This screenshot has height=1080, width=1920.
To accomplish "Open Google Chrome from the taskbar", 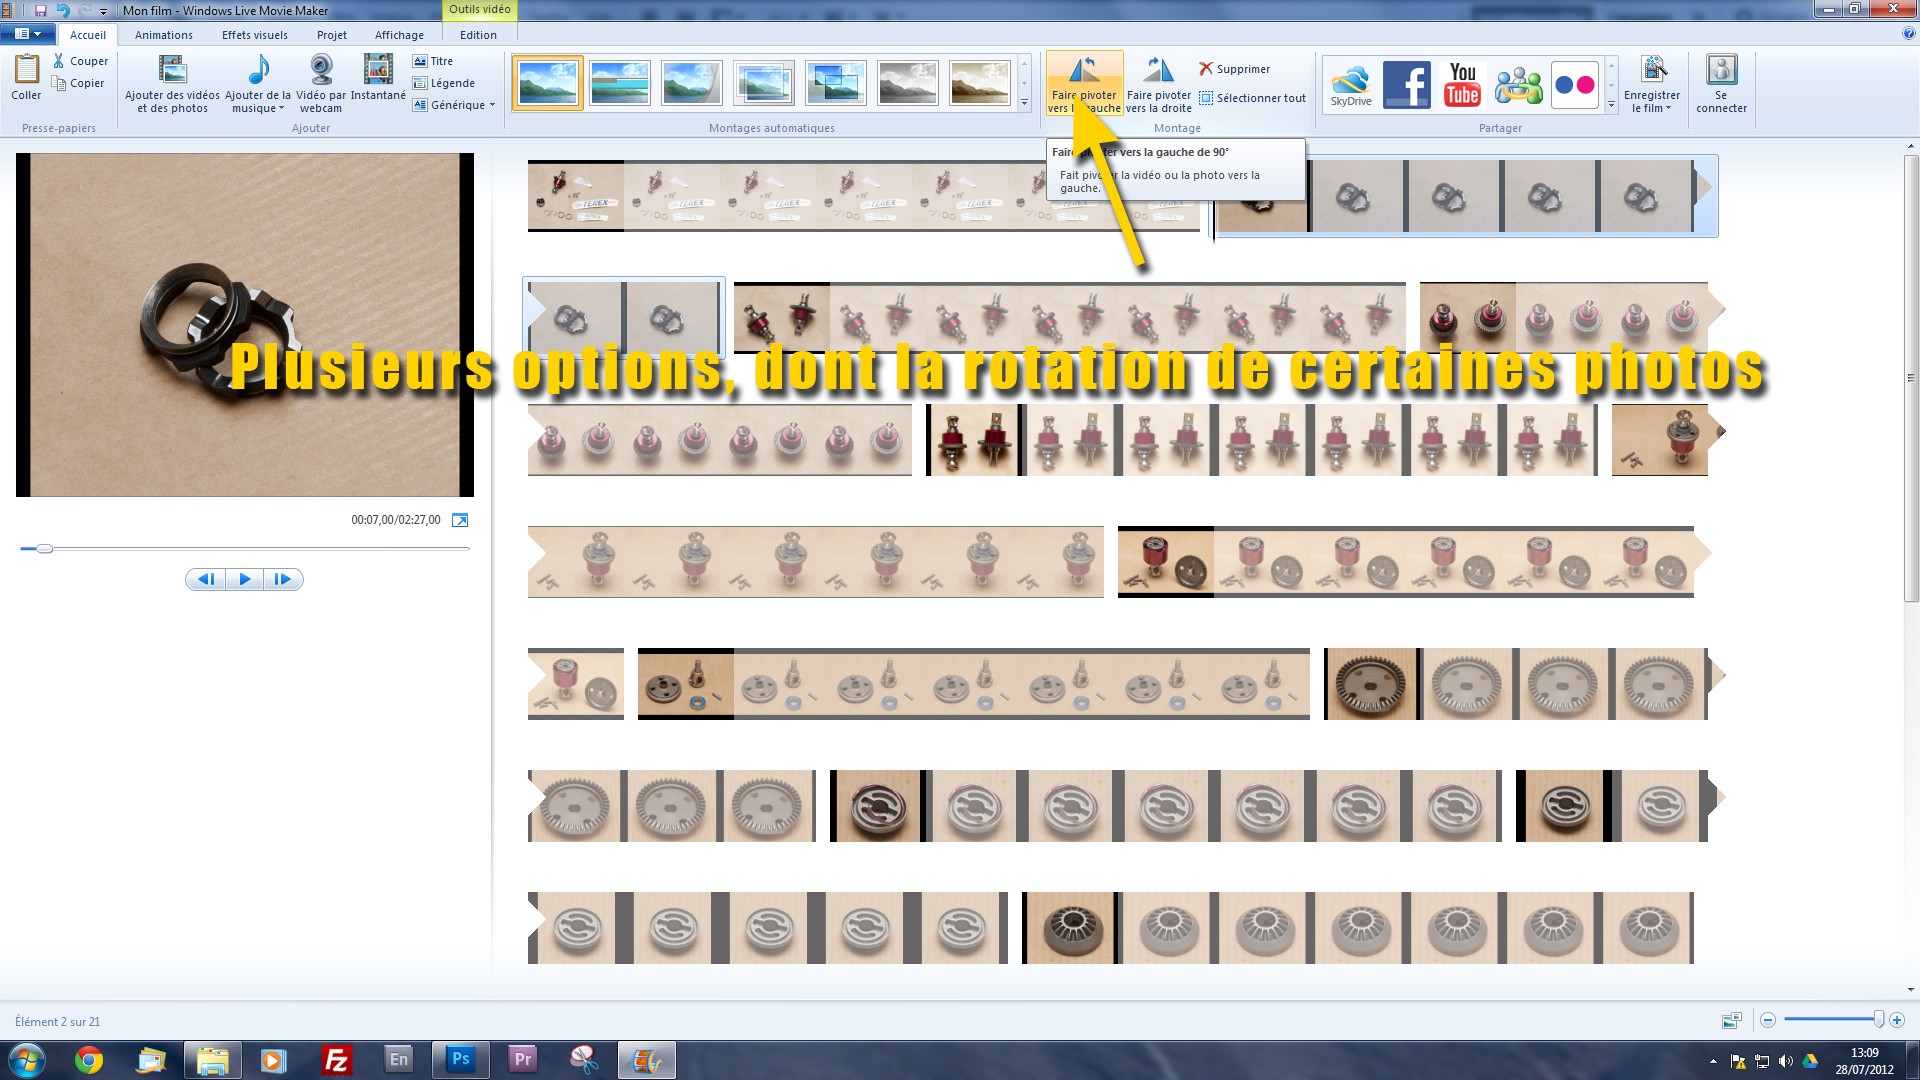I will tap(89, 1060).
